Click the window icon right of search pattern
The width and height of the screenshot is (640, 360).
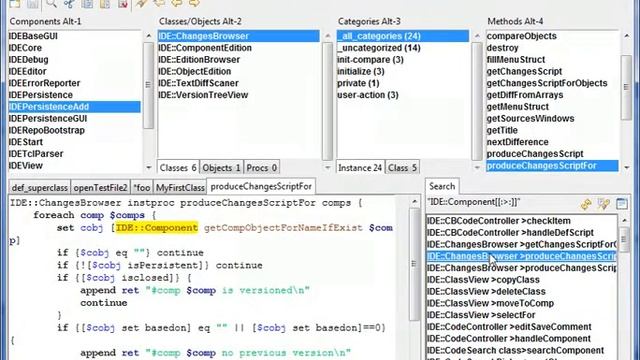622,203
